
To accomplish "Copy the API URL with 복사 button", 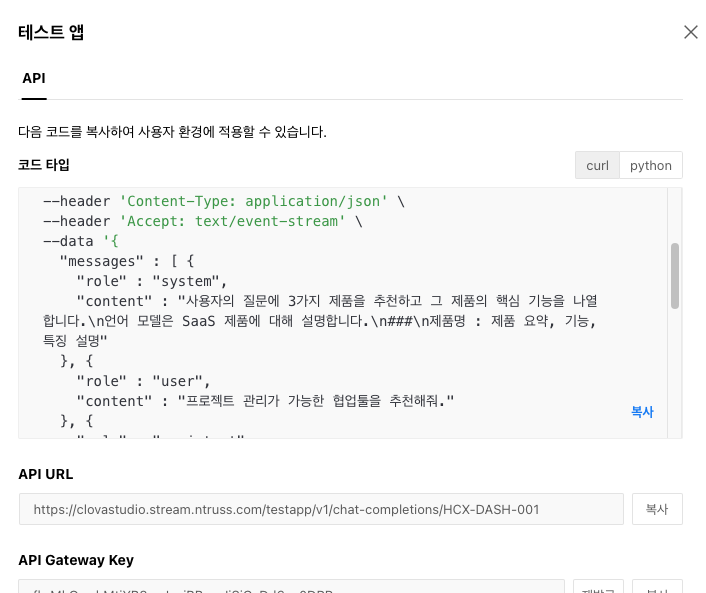I will (x=657, y=509).
